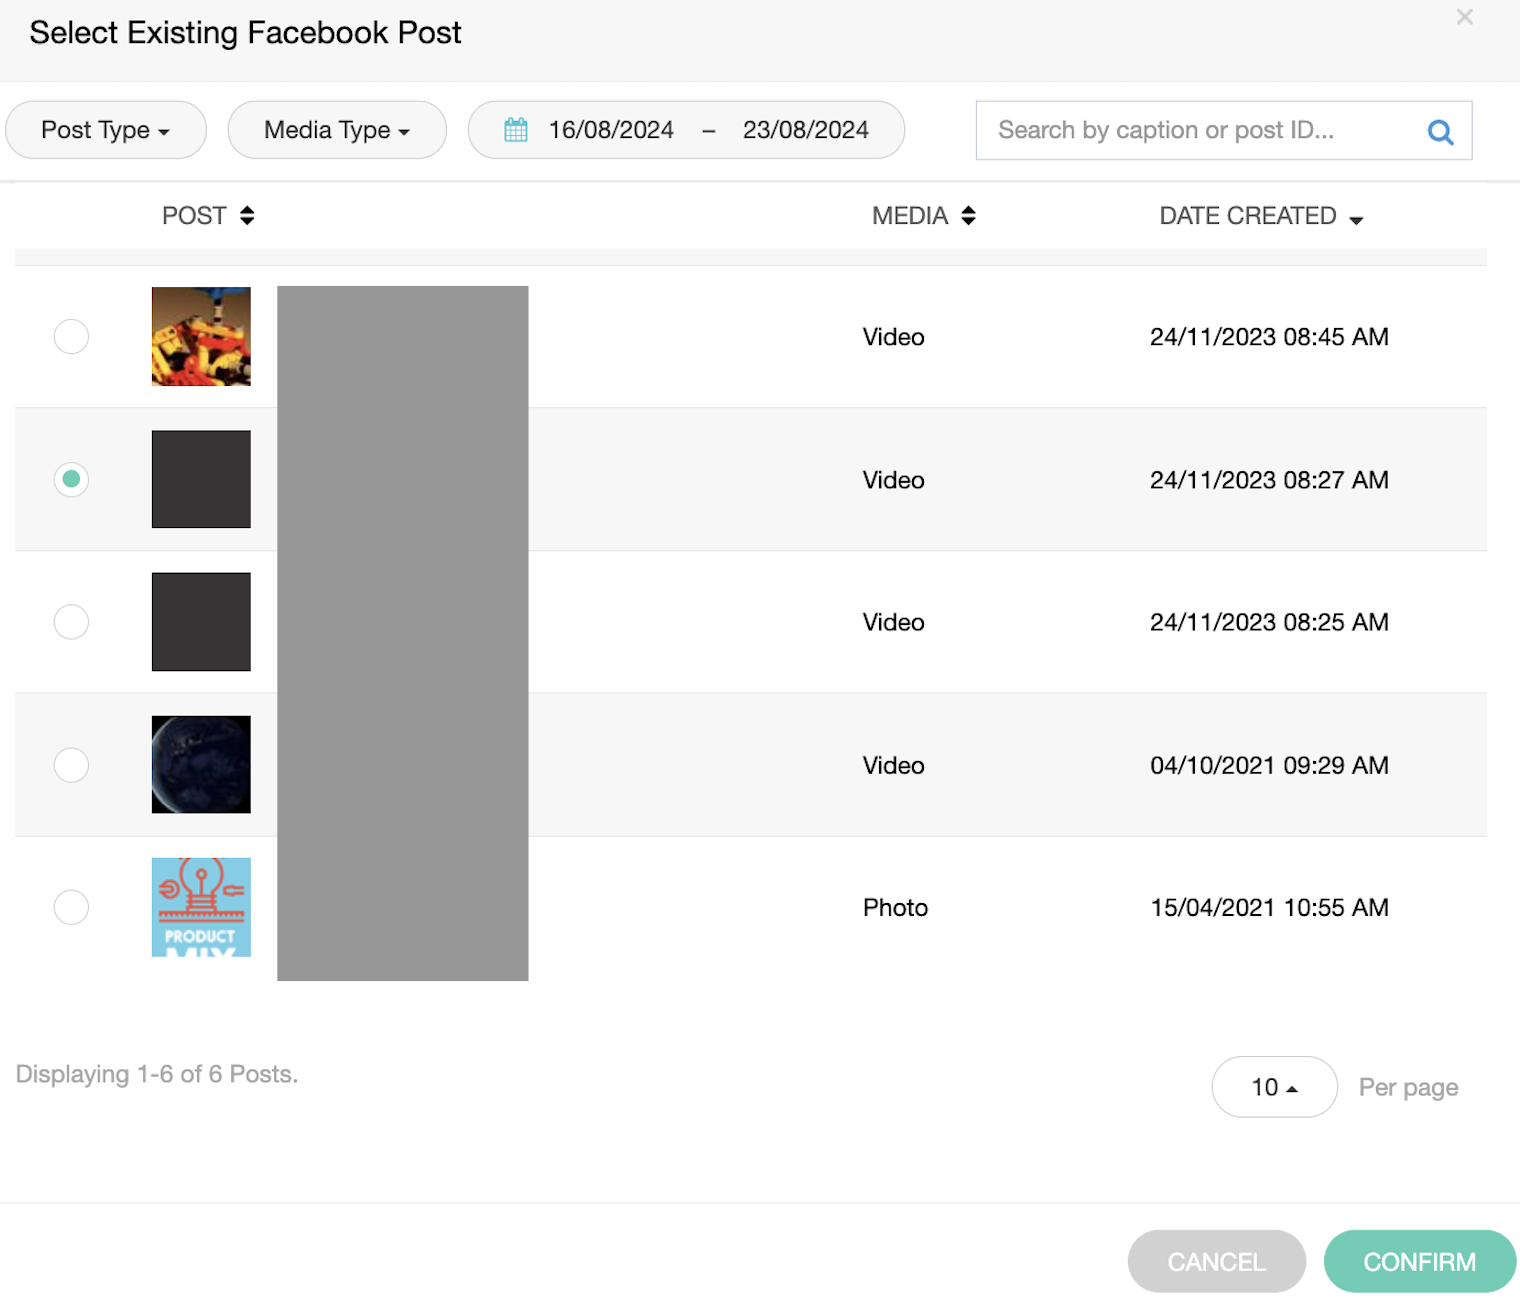The width and height of the screenshot is (1520, 1300).
Task: Select the Photo post from 15/04/2021
Action: click(71, 907)
